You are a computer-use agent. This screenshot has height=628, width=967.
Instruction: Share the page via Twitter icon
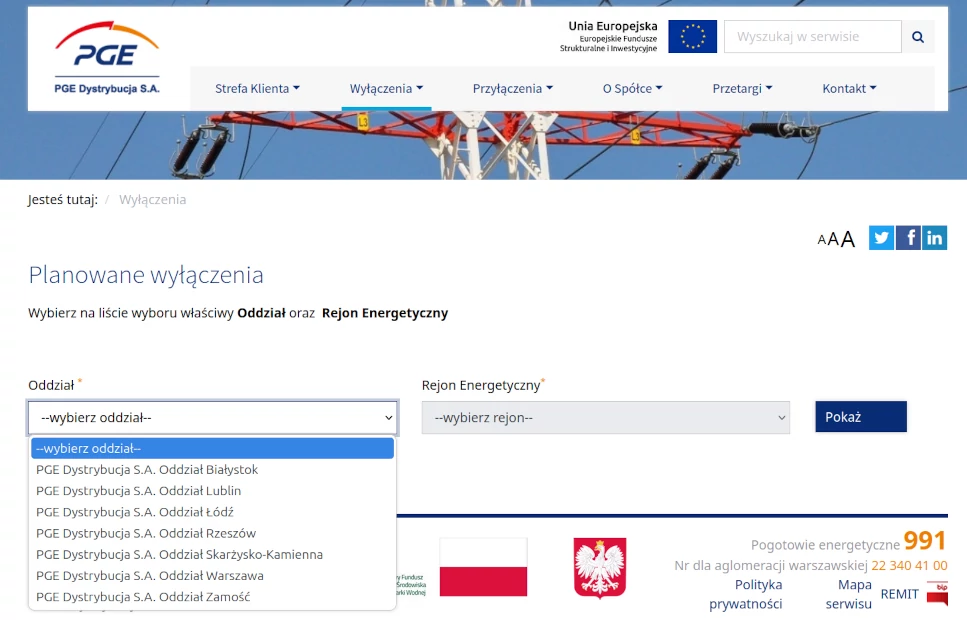coord(881,238)
